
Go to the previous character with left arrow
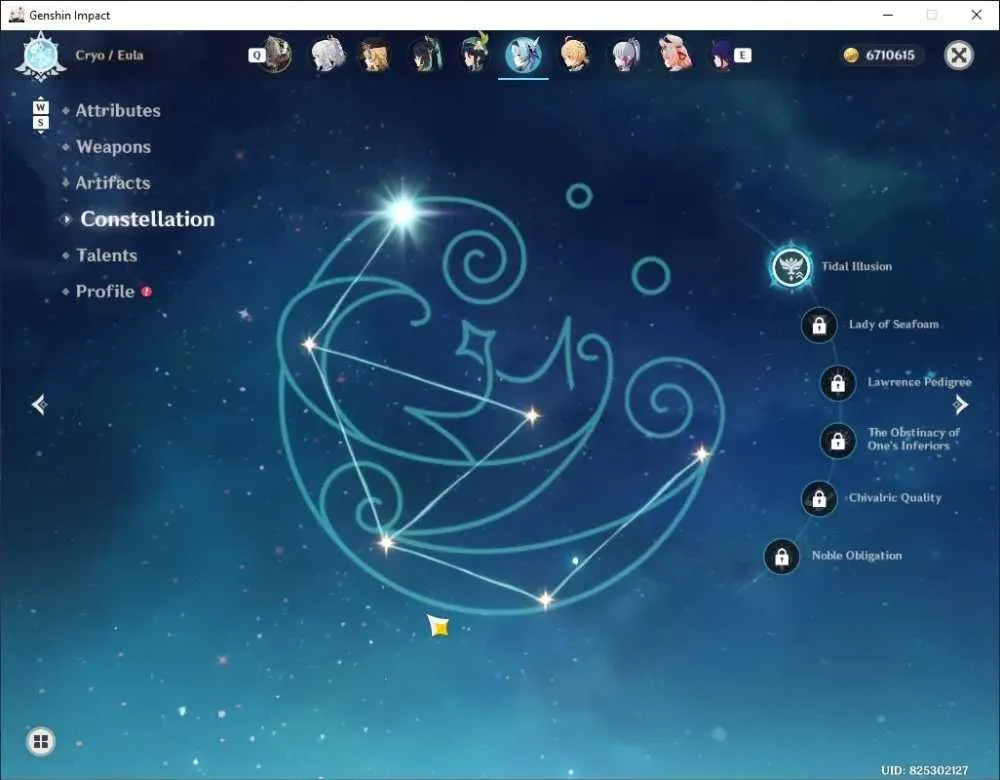pos(39,404)
